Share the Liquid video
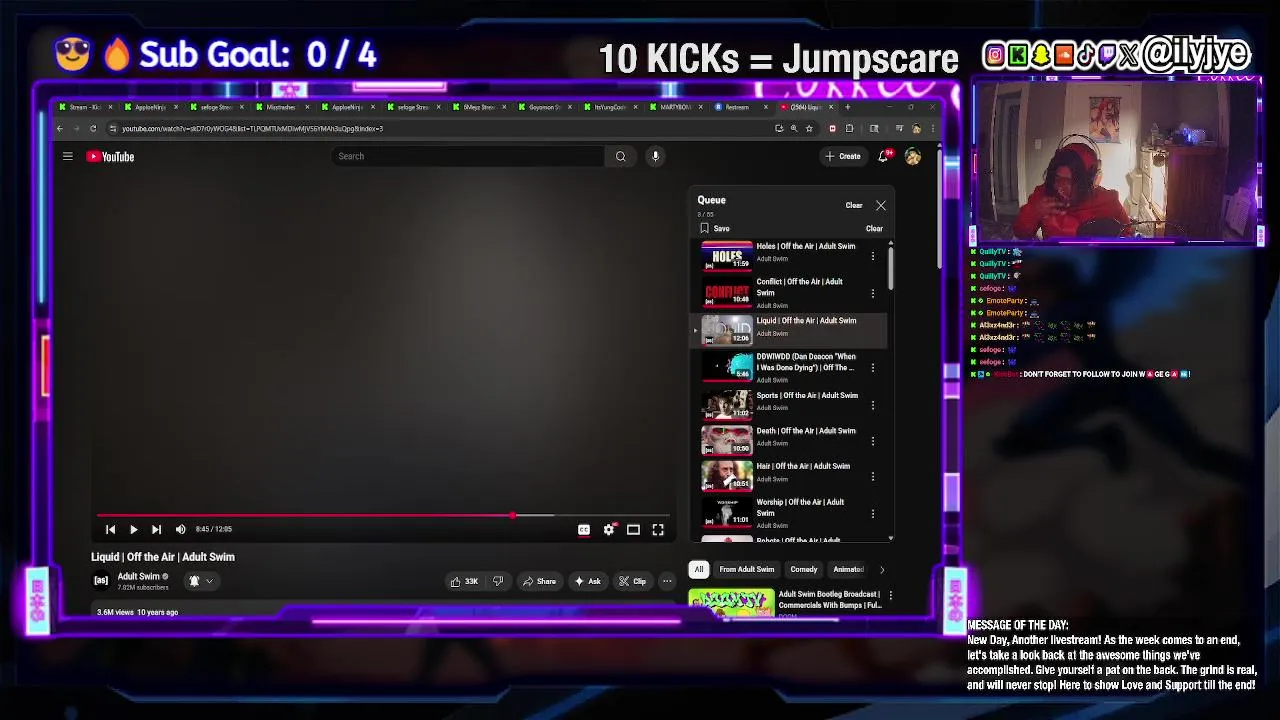Viewport: 1280px width, 720px height. point(540,581)
